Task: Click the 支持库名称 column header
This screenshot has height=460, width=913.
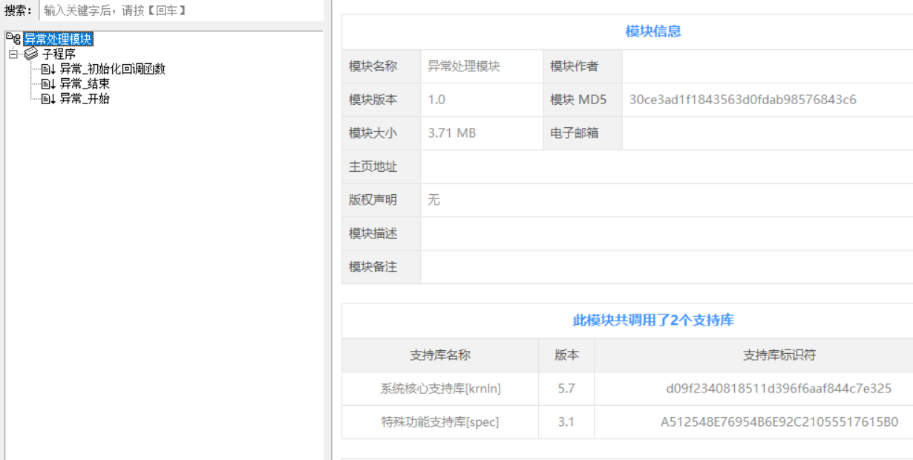Action: coord(440,355)
